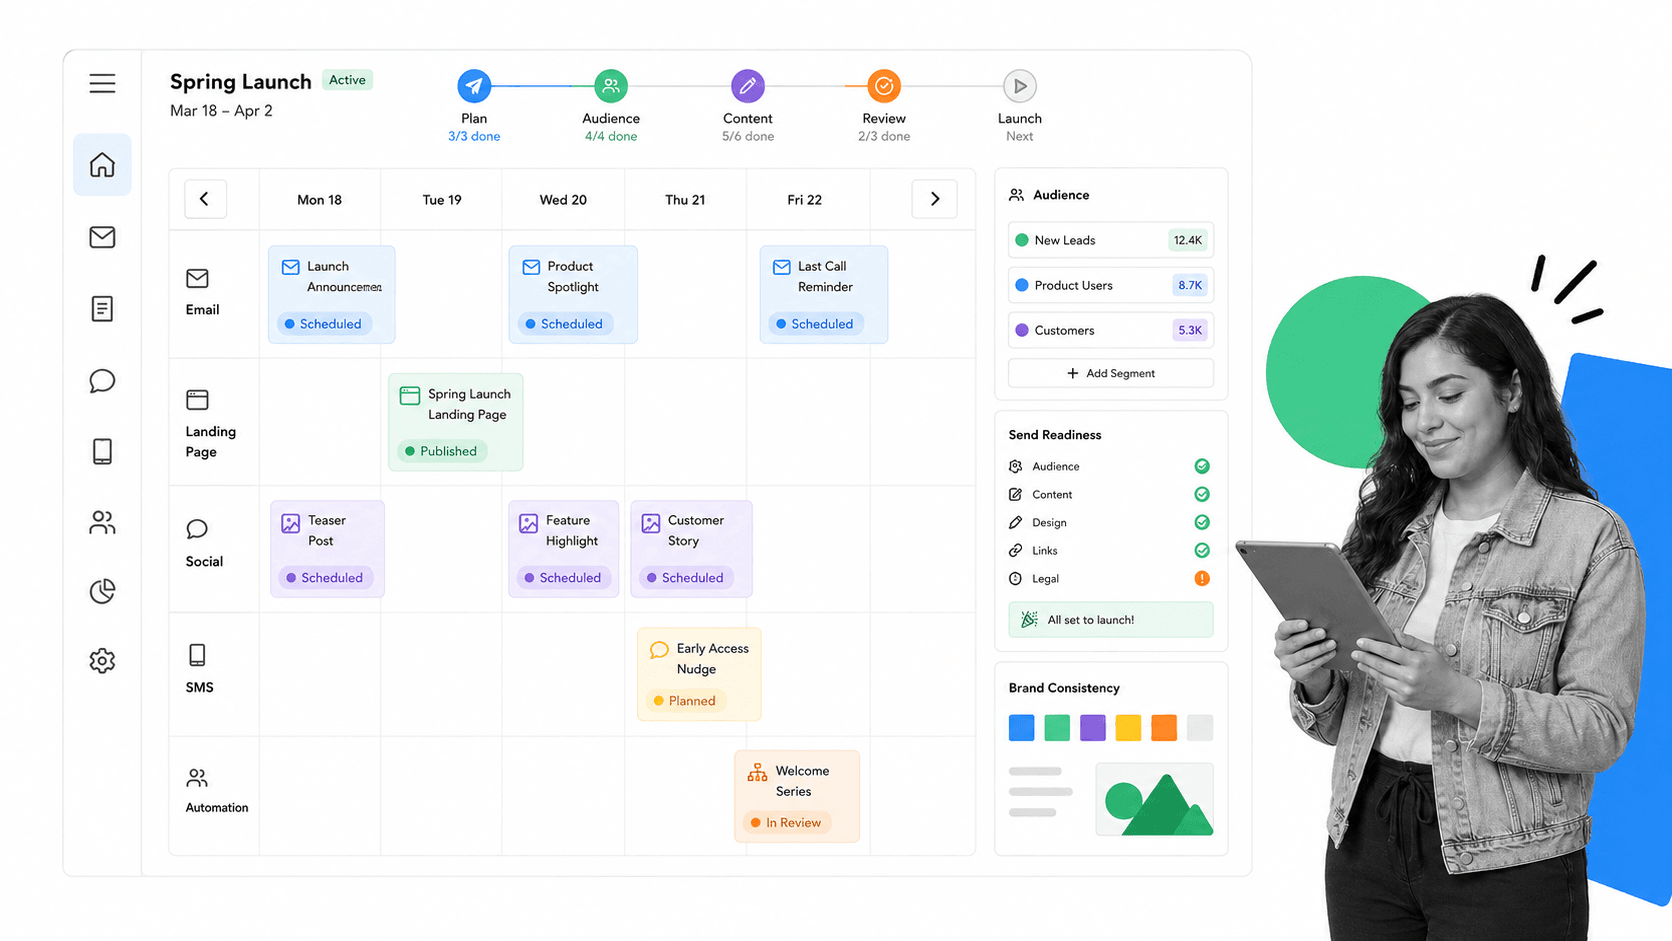Click the Active status badge
This screenshot has width=1672, height=941.
click(347, 80)
